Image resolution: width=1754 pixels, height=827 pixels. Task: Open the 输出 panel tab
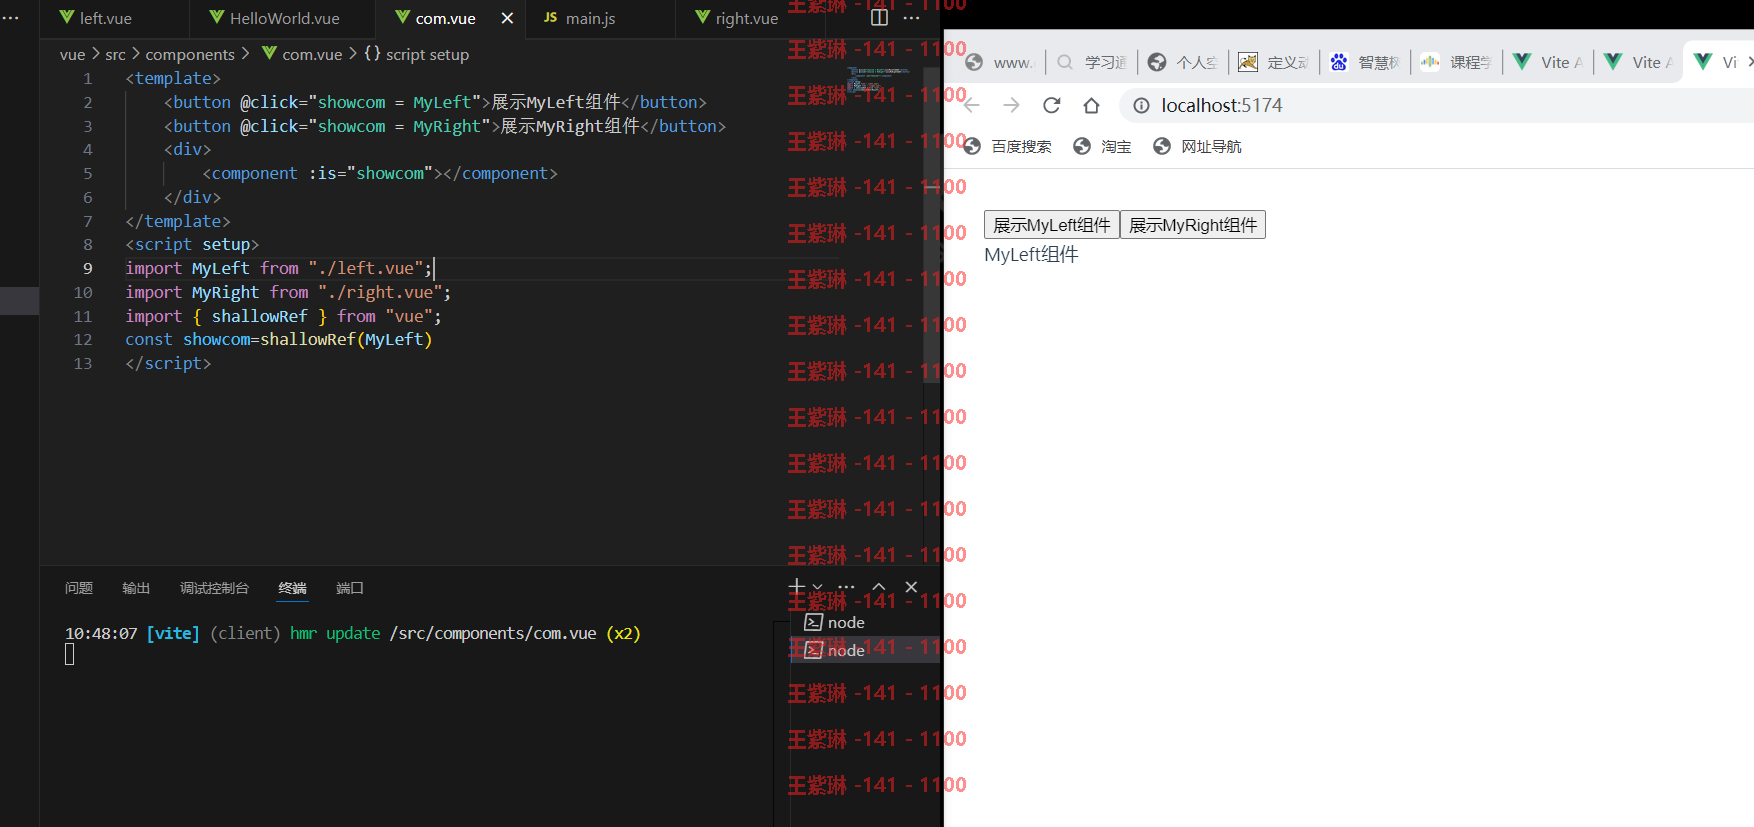(136, 588)
